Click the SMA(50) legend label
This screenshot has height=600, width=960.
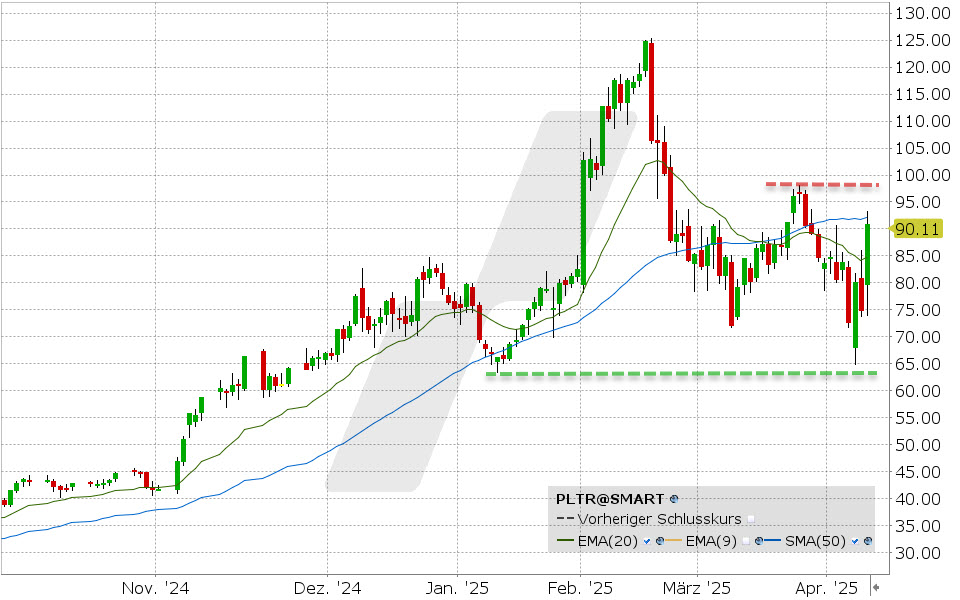[816, 541]
